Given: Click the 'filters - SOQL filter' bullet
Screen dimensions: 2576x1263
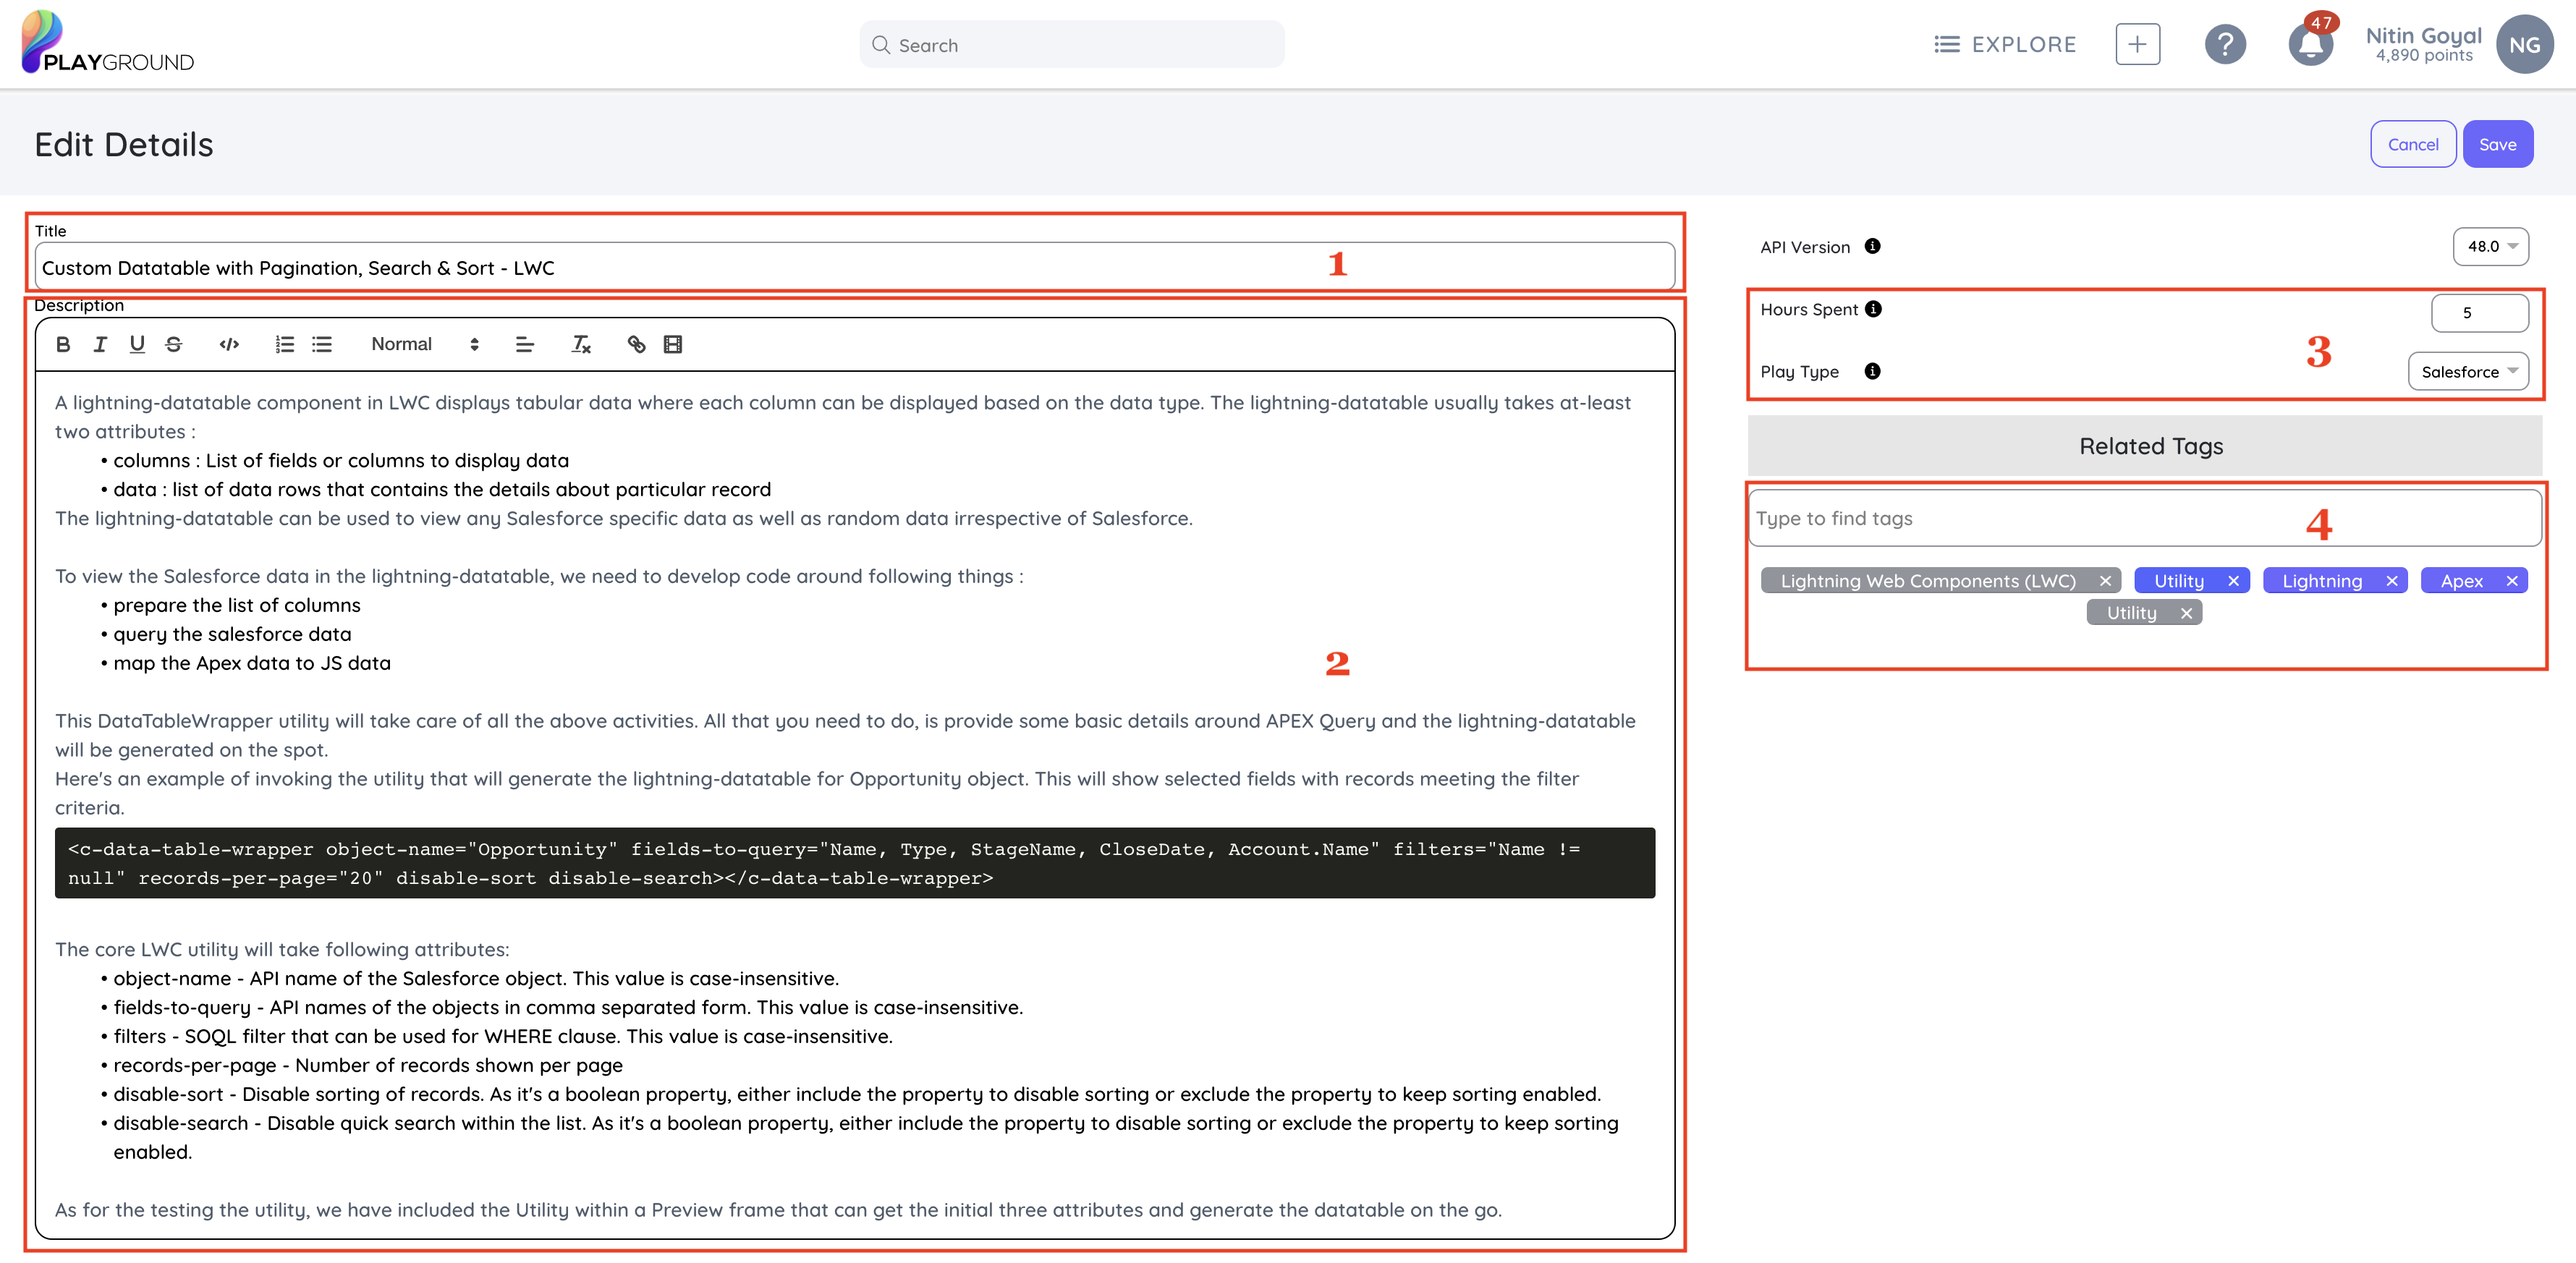Looking at the screenshot, I should click(x=503, y=1037).
